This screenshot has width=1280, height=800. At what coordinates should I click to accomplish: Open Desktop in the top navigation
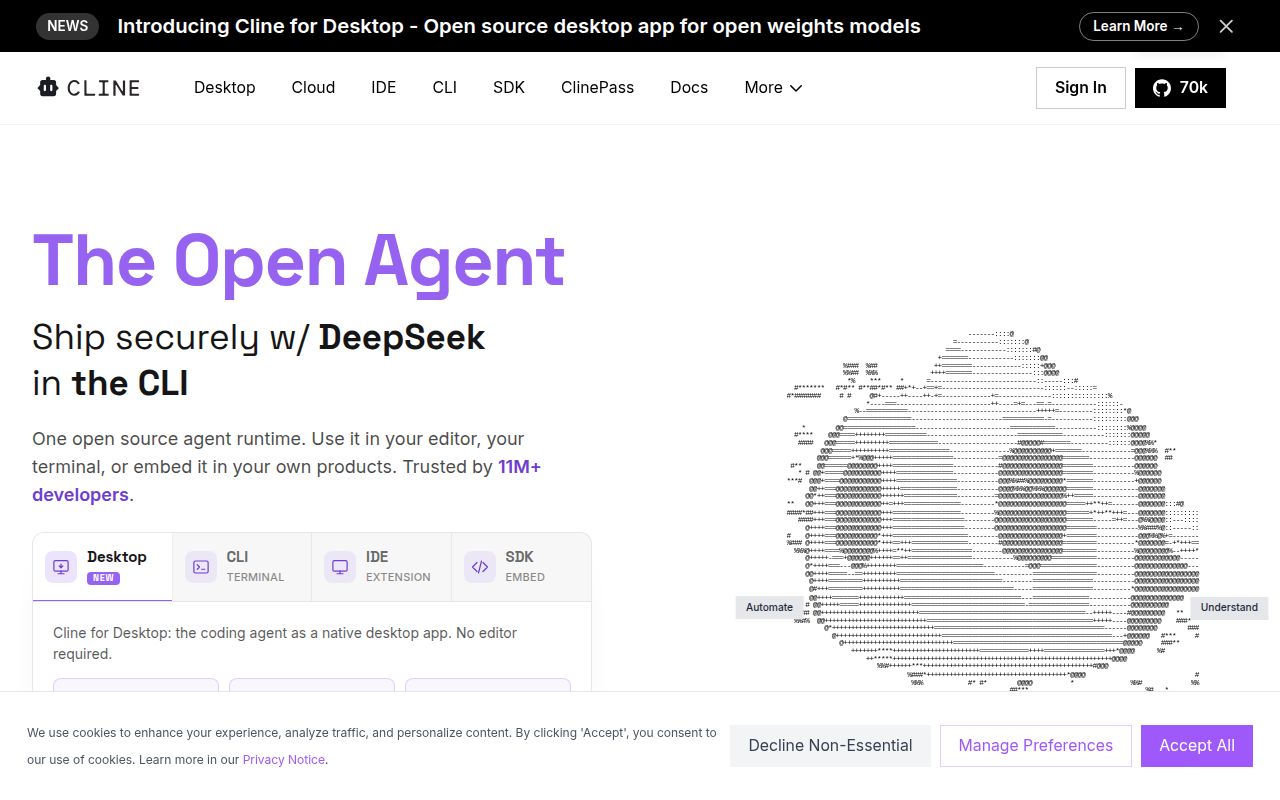point(225,88)
